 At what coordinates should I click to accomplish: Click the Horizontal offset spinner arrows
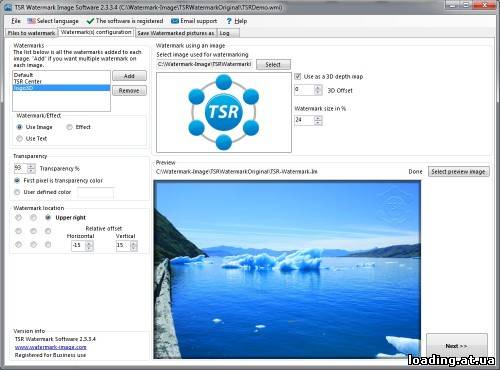pos(89,246)
